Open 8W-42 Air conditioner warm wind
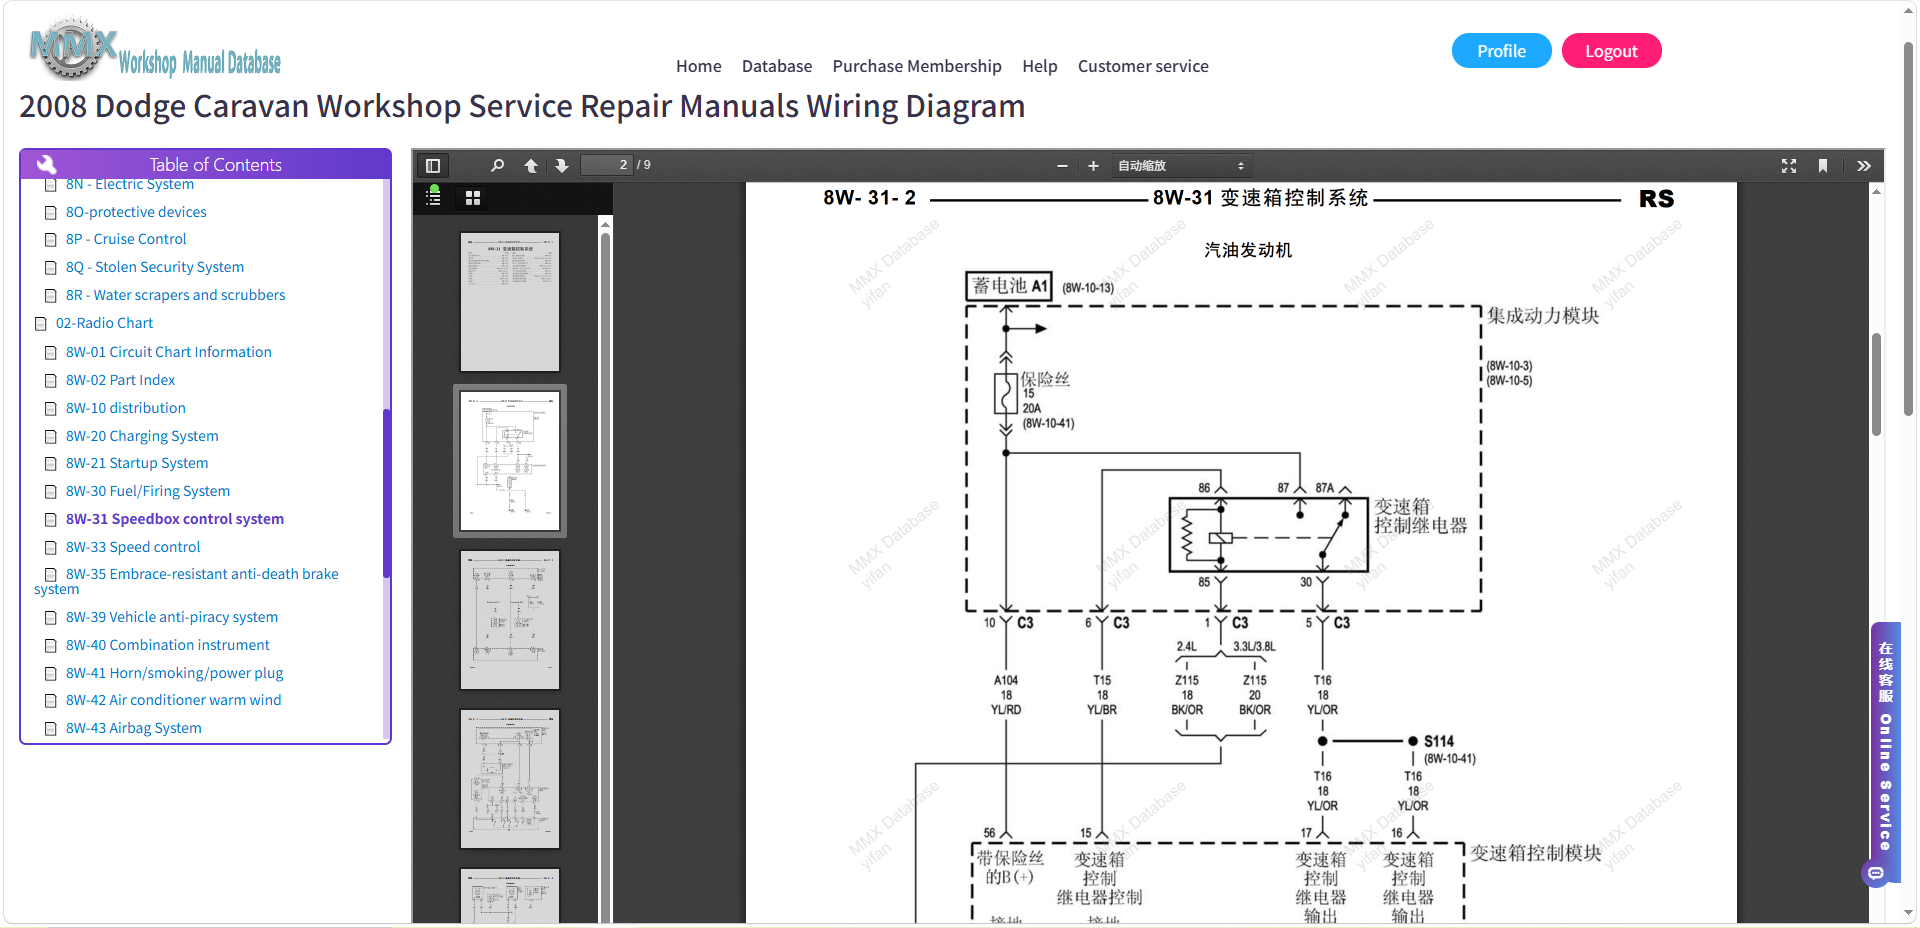Image resolution: width=1920 pixels, height=928 pixels. pyautogui.click(x=174, y=700)
